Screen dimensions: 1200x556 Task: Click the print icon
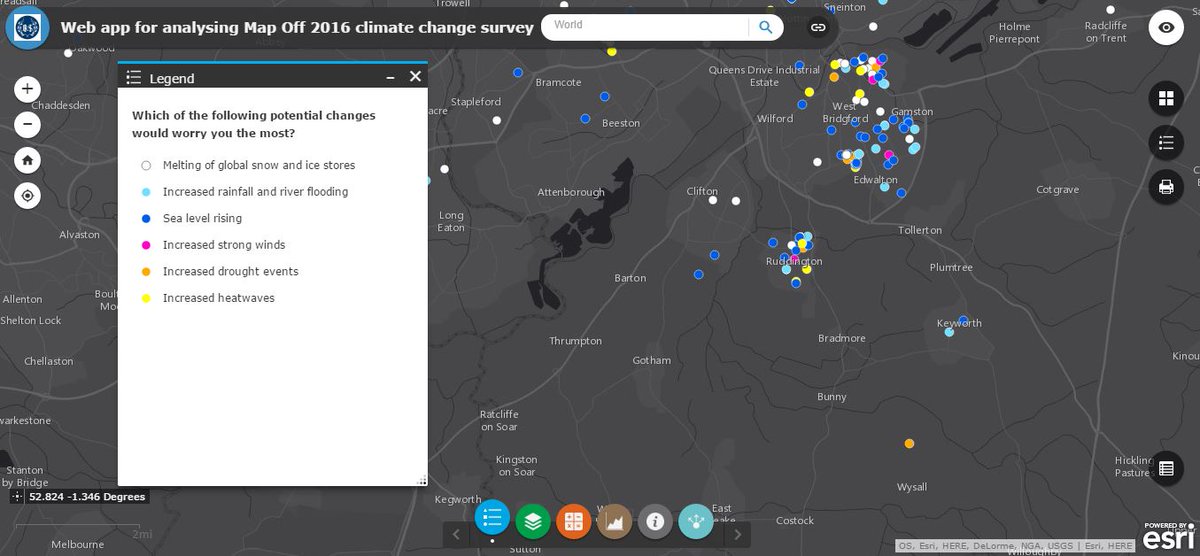coord(1166,186)
